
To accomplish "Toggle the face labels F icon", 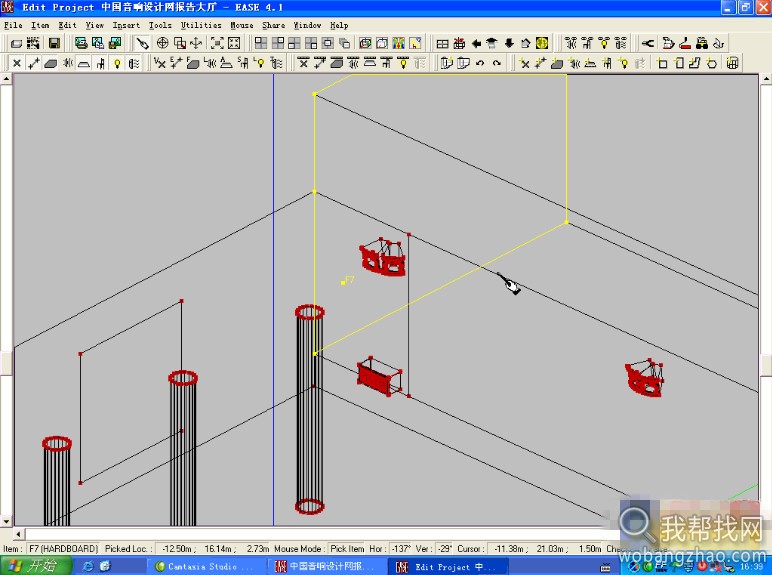I will click(193, 63).
